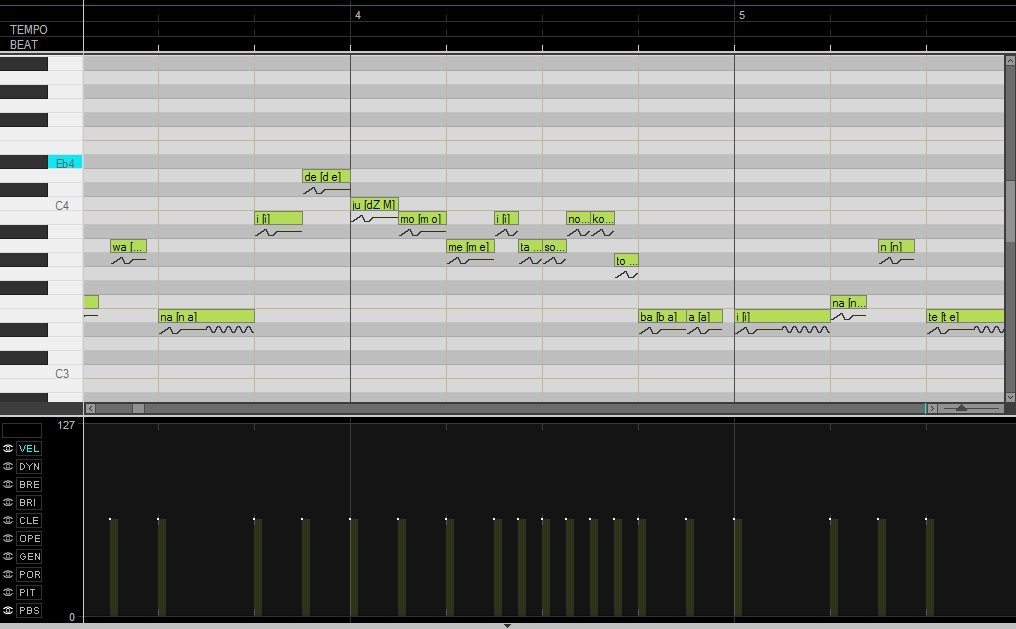Click the C3 piano key

pyautogui.click(x=65, y=372)
